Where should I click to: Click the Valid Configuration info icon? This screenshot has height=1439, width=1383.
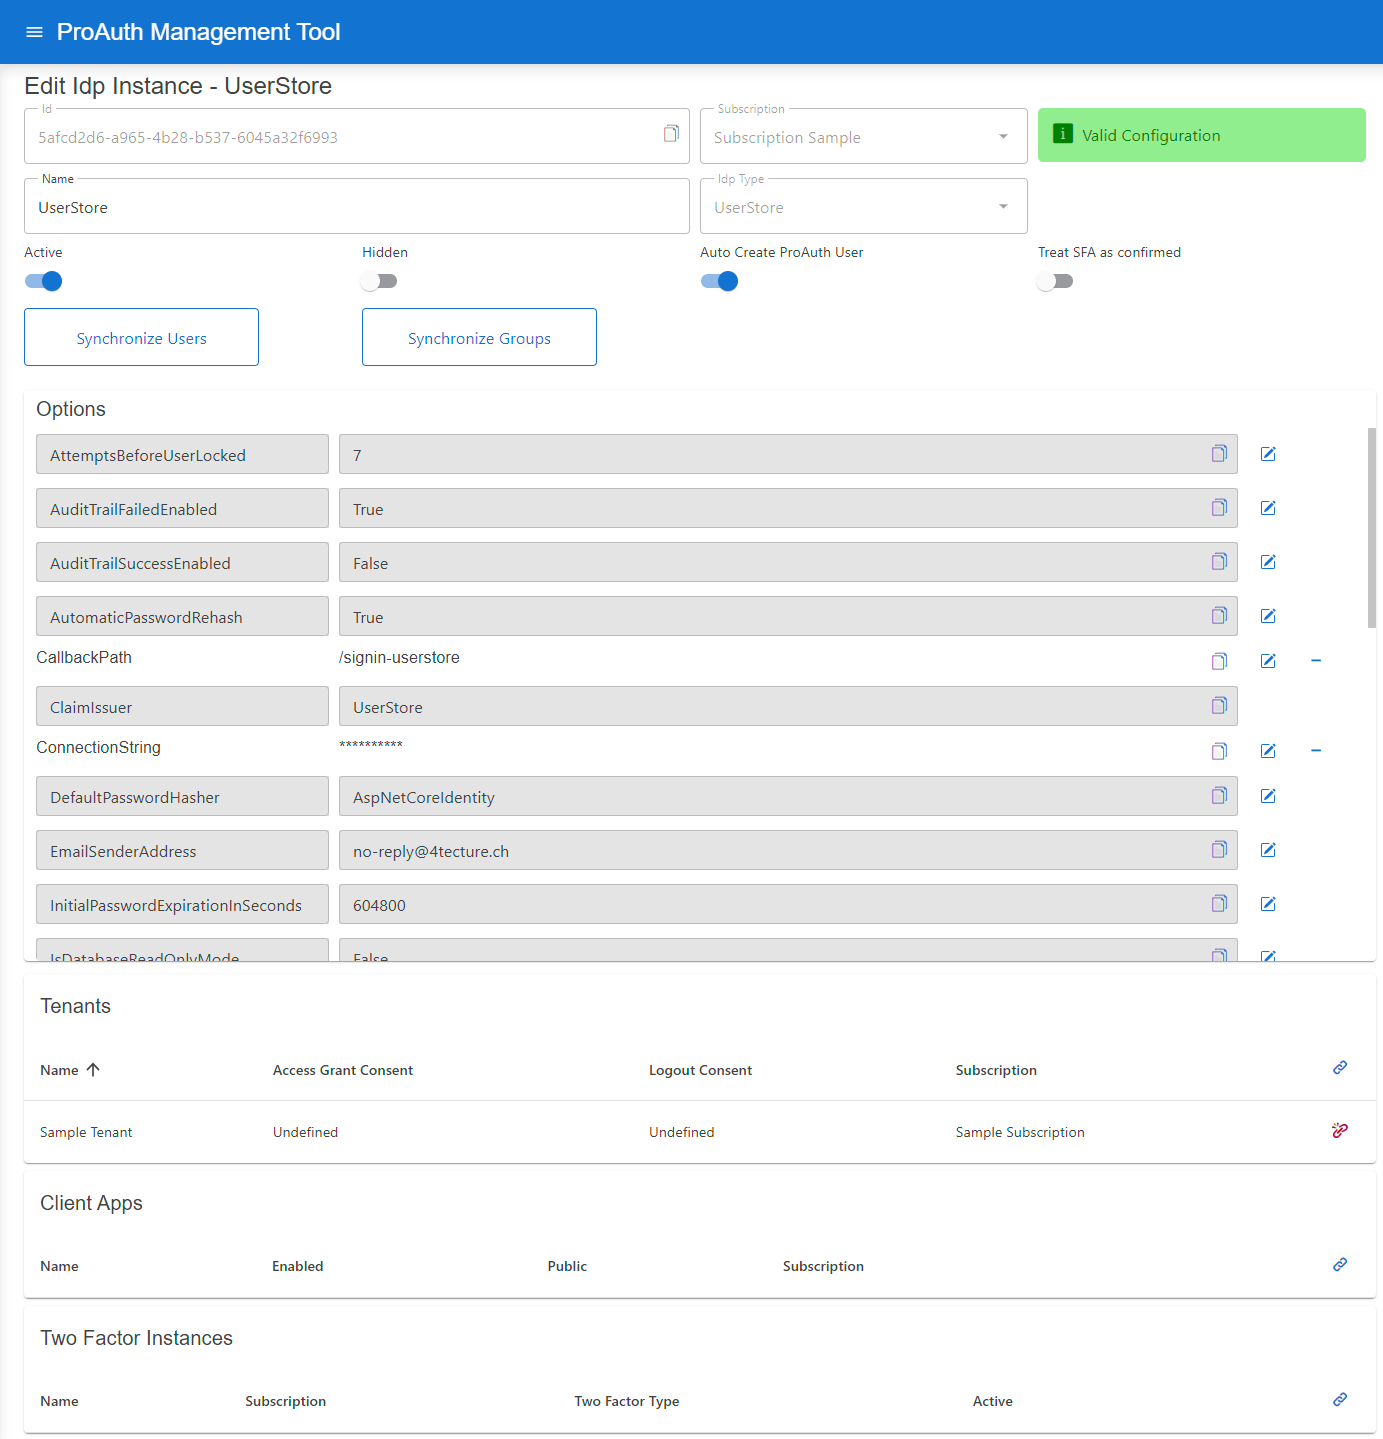click(1063, 134)
